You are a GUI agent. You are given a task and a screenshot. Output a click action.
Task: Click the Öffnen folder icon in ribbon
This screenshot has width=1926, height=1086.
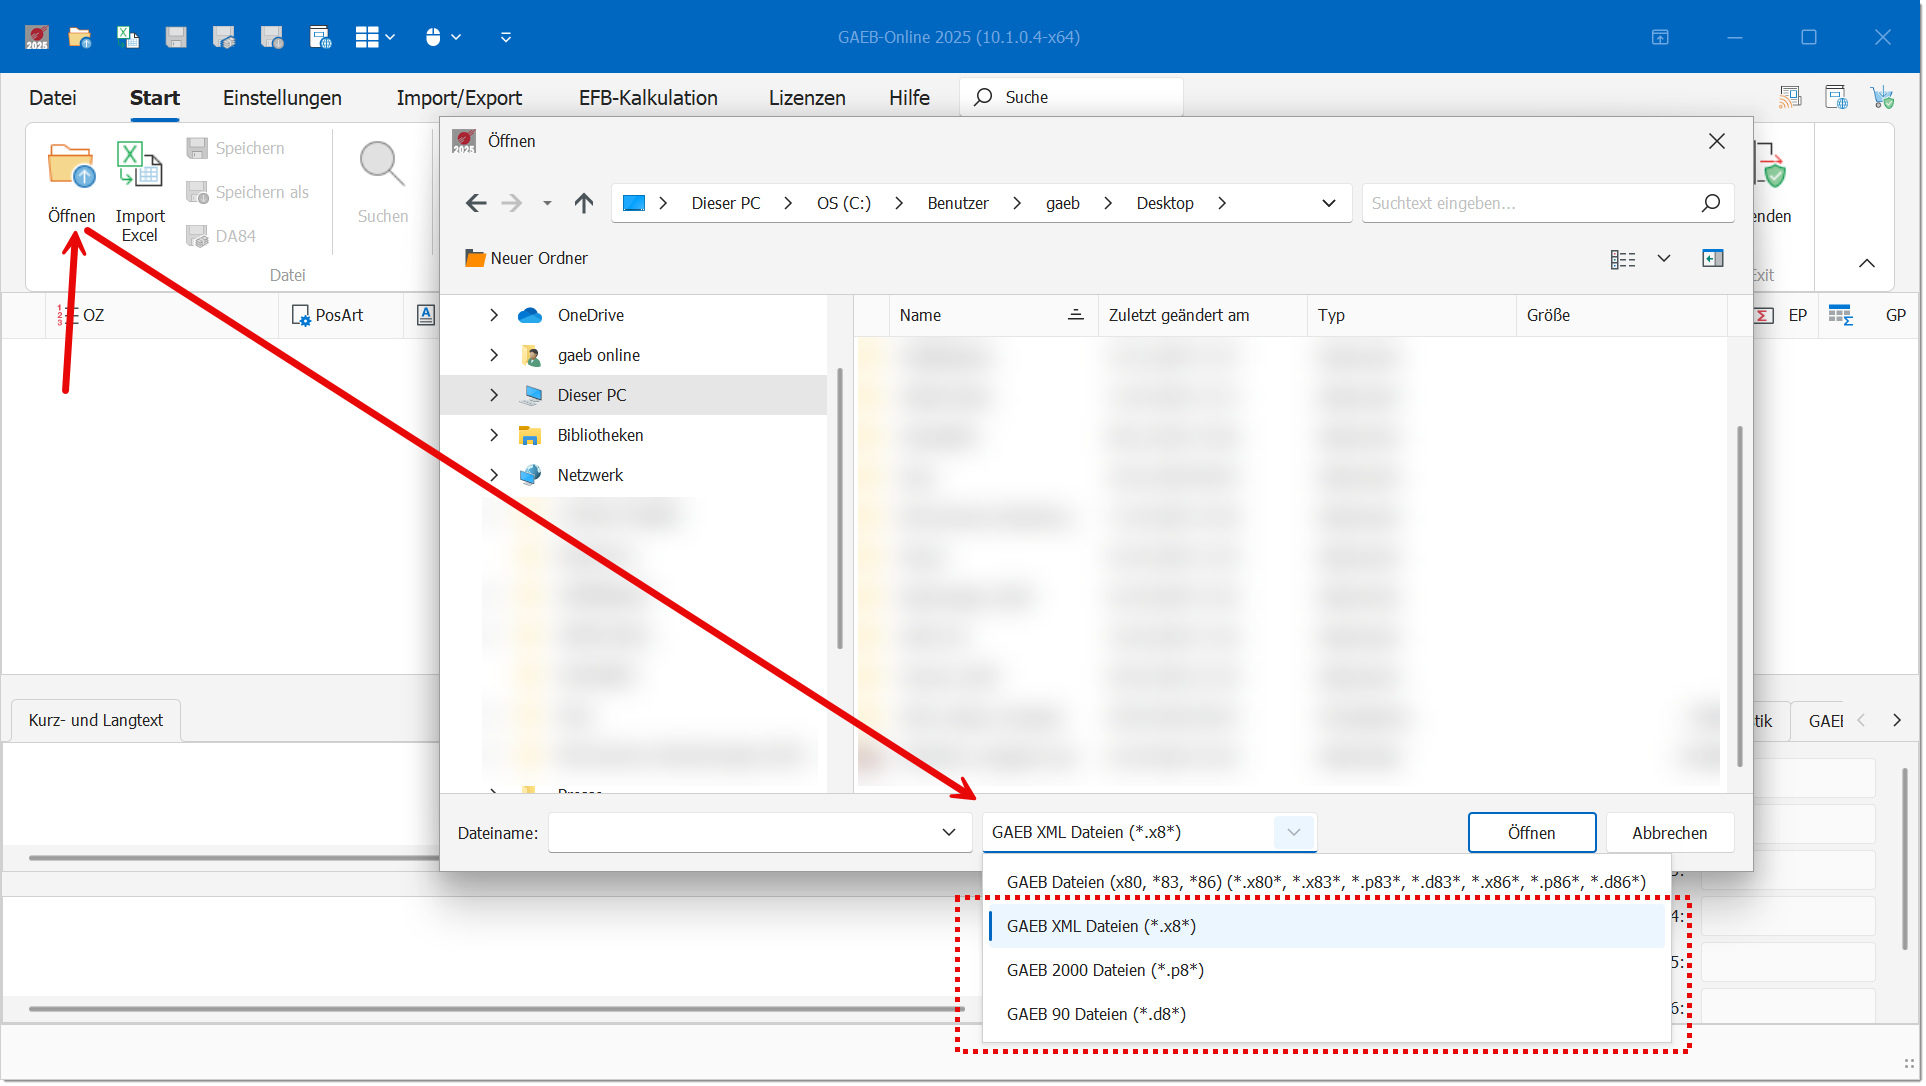[x=71, y=165]
